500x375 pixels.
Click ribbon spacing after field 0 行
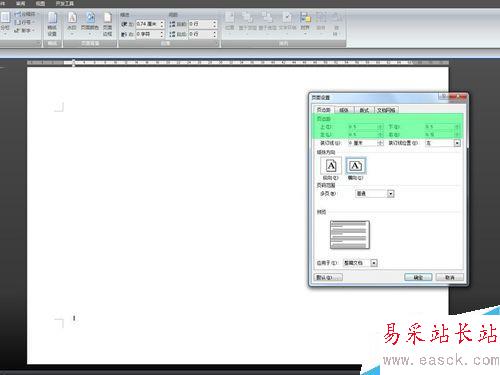coord(200,34)
